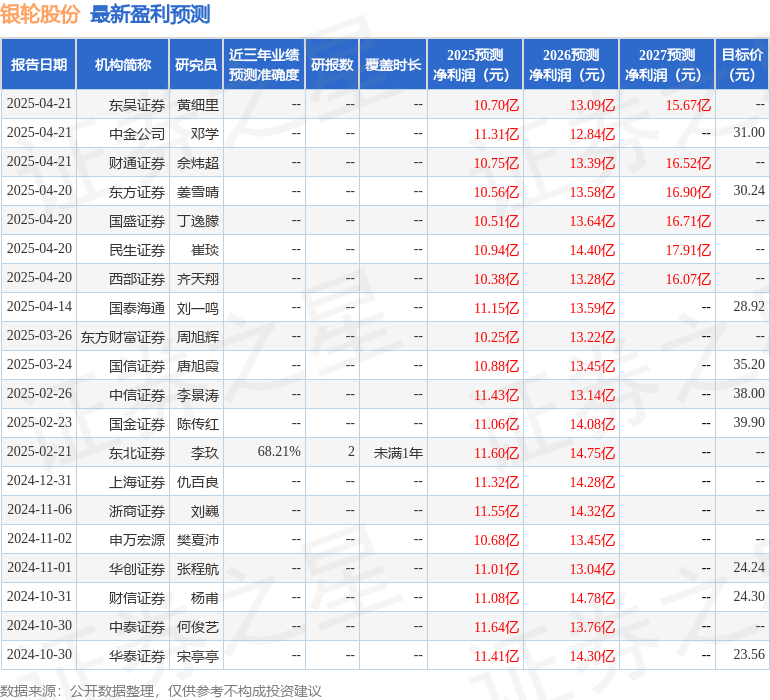The width and height of the screenshot is (770, 700).
Task: Click analyst name 黄细里
Action: [x=198, y=105]
